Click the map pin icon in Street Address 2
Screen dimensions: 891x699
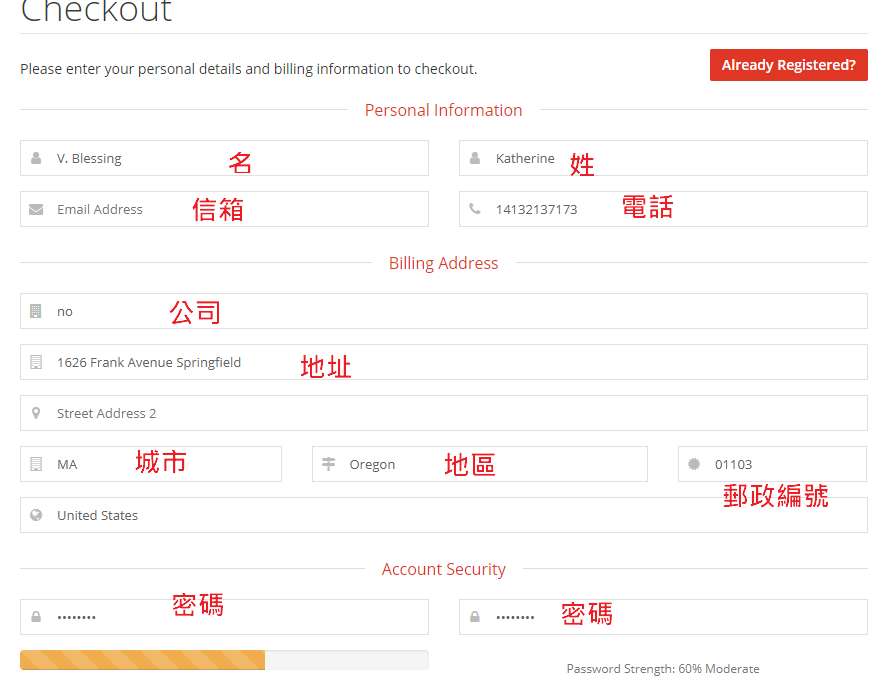(36, 413)
